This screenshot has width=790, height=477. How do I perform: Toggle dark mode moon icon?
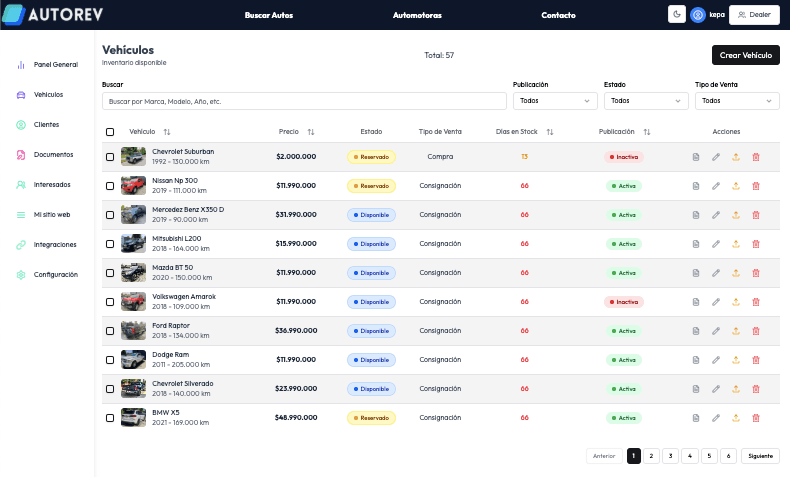pyautogui.click(x=677, y=14)
